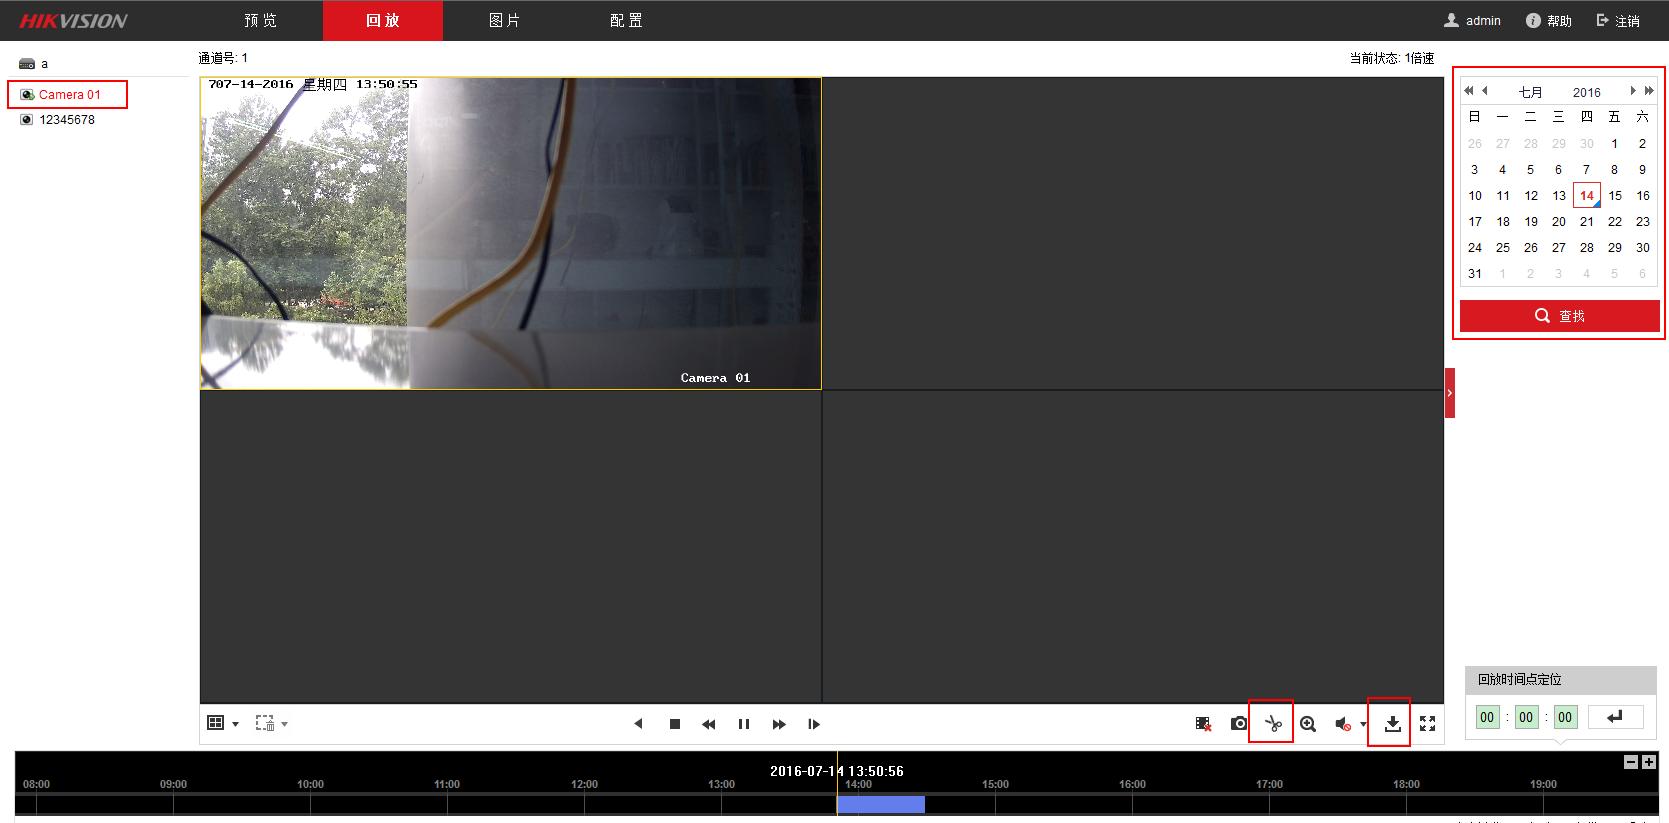Pause the playback
The height and width of the screenshot is (823, 1669).
tap(743, 724)
